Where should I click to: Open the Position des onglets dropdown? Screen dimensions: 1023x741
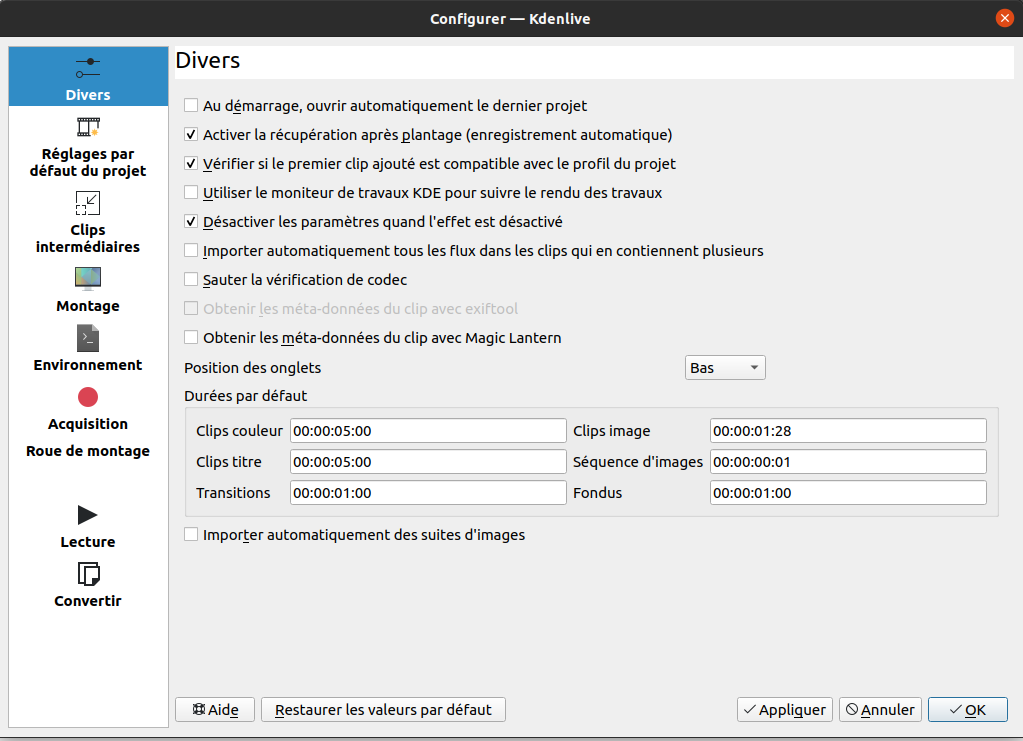coord(725,367)
